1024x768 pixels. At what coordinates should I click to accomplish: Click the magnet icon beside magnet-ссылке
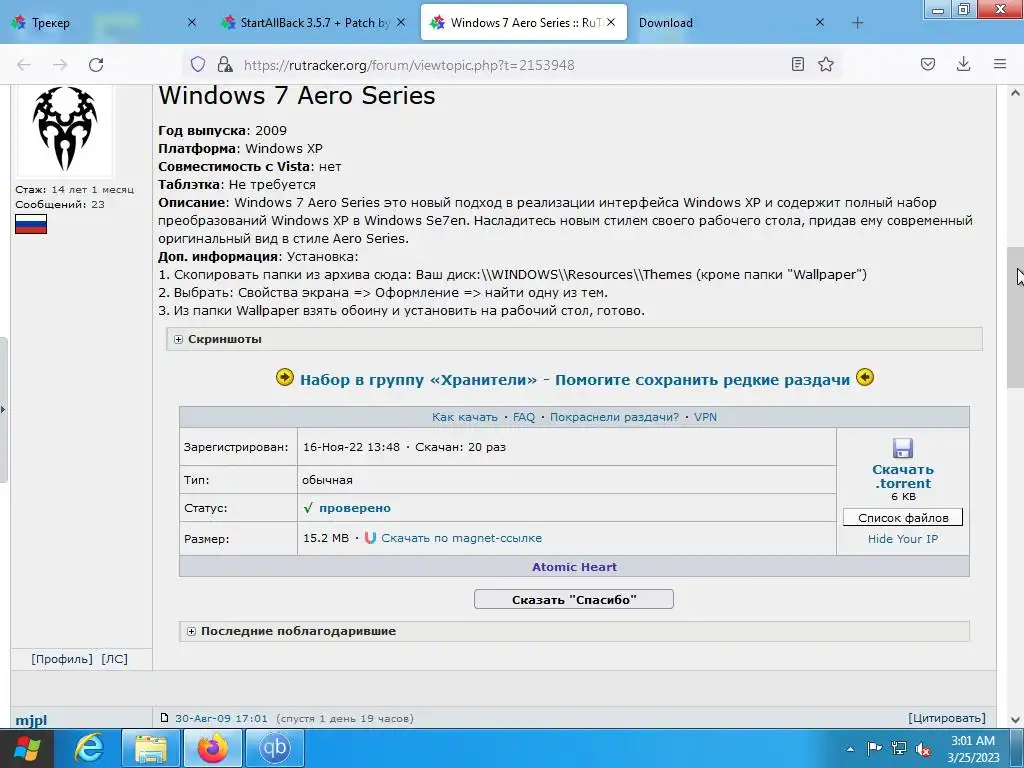[x=370, y=538]
